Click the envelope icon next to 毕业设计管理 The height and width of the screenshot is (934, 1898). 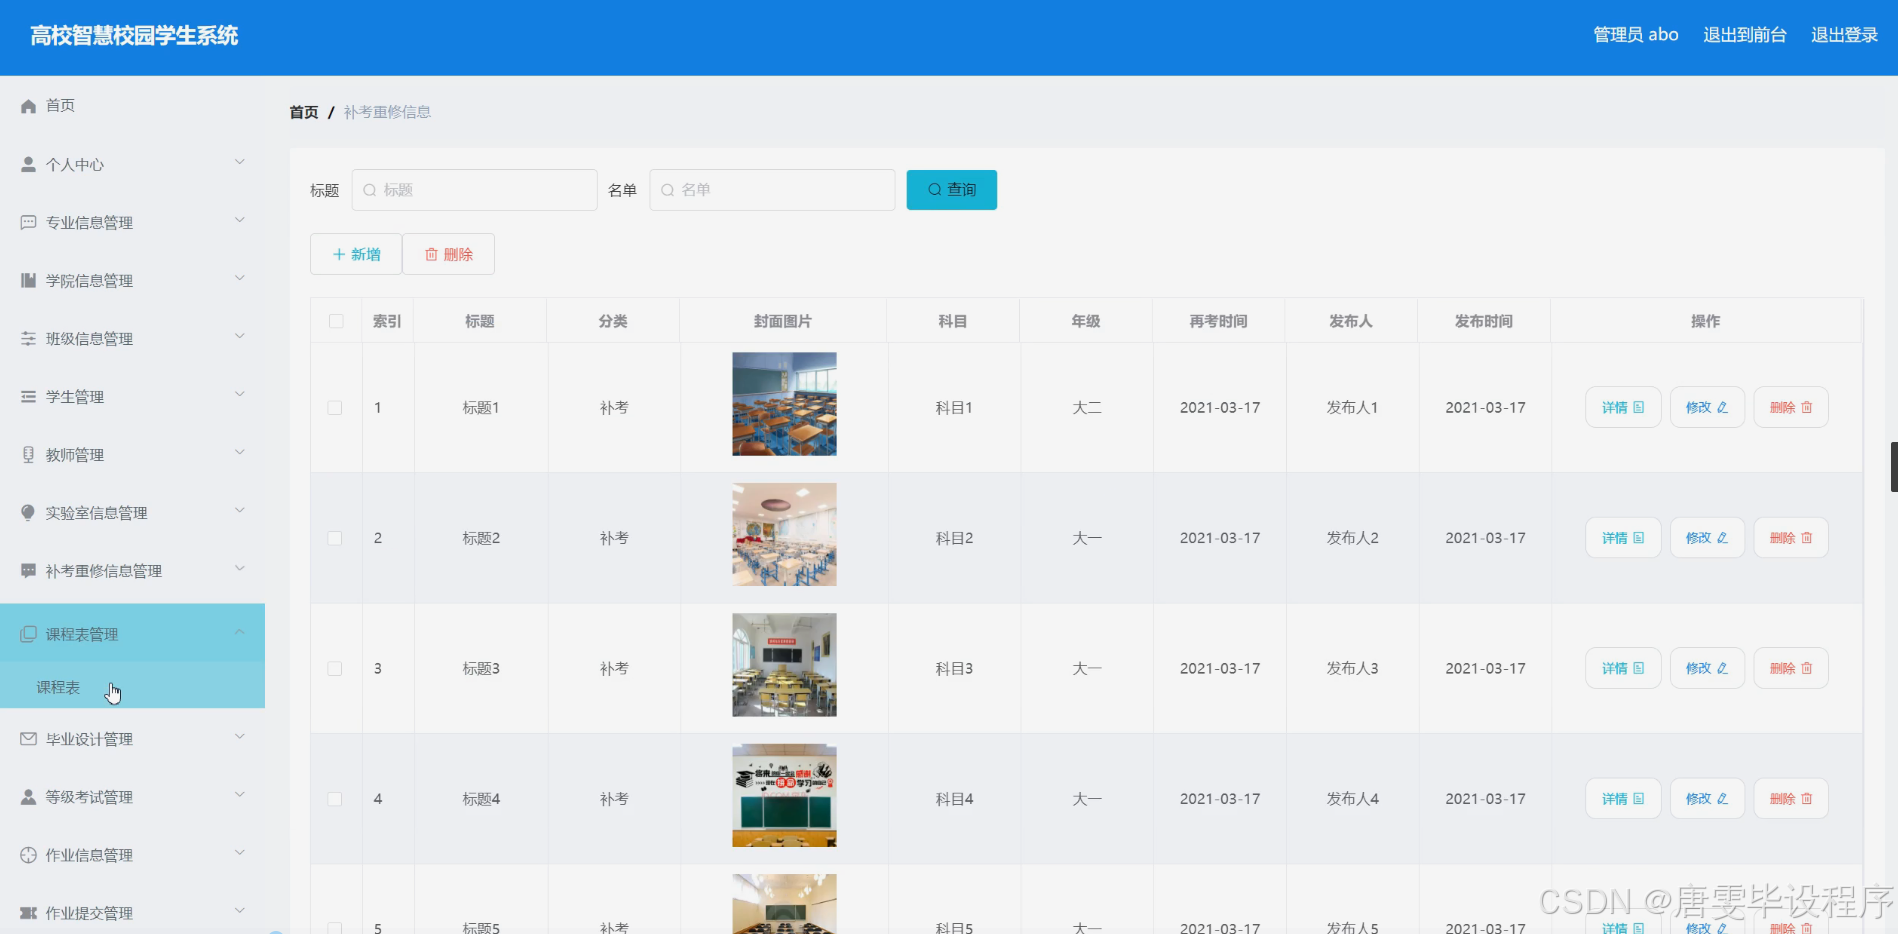click(x=28, y=738)
